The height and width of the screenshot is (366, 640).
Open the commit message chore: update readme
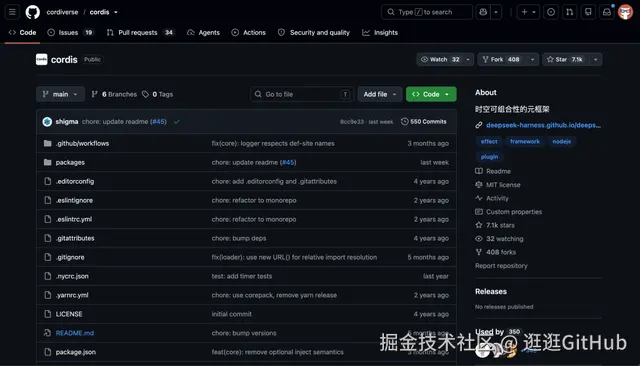click(x=115, y=122)
